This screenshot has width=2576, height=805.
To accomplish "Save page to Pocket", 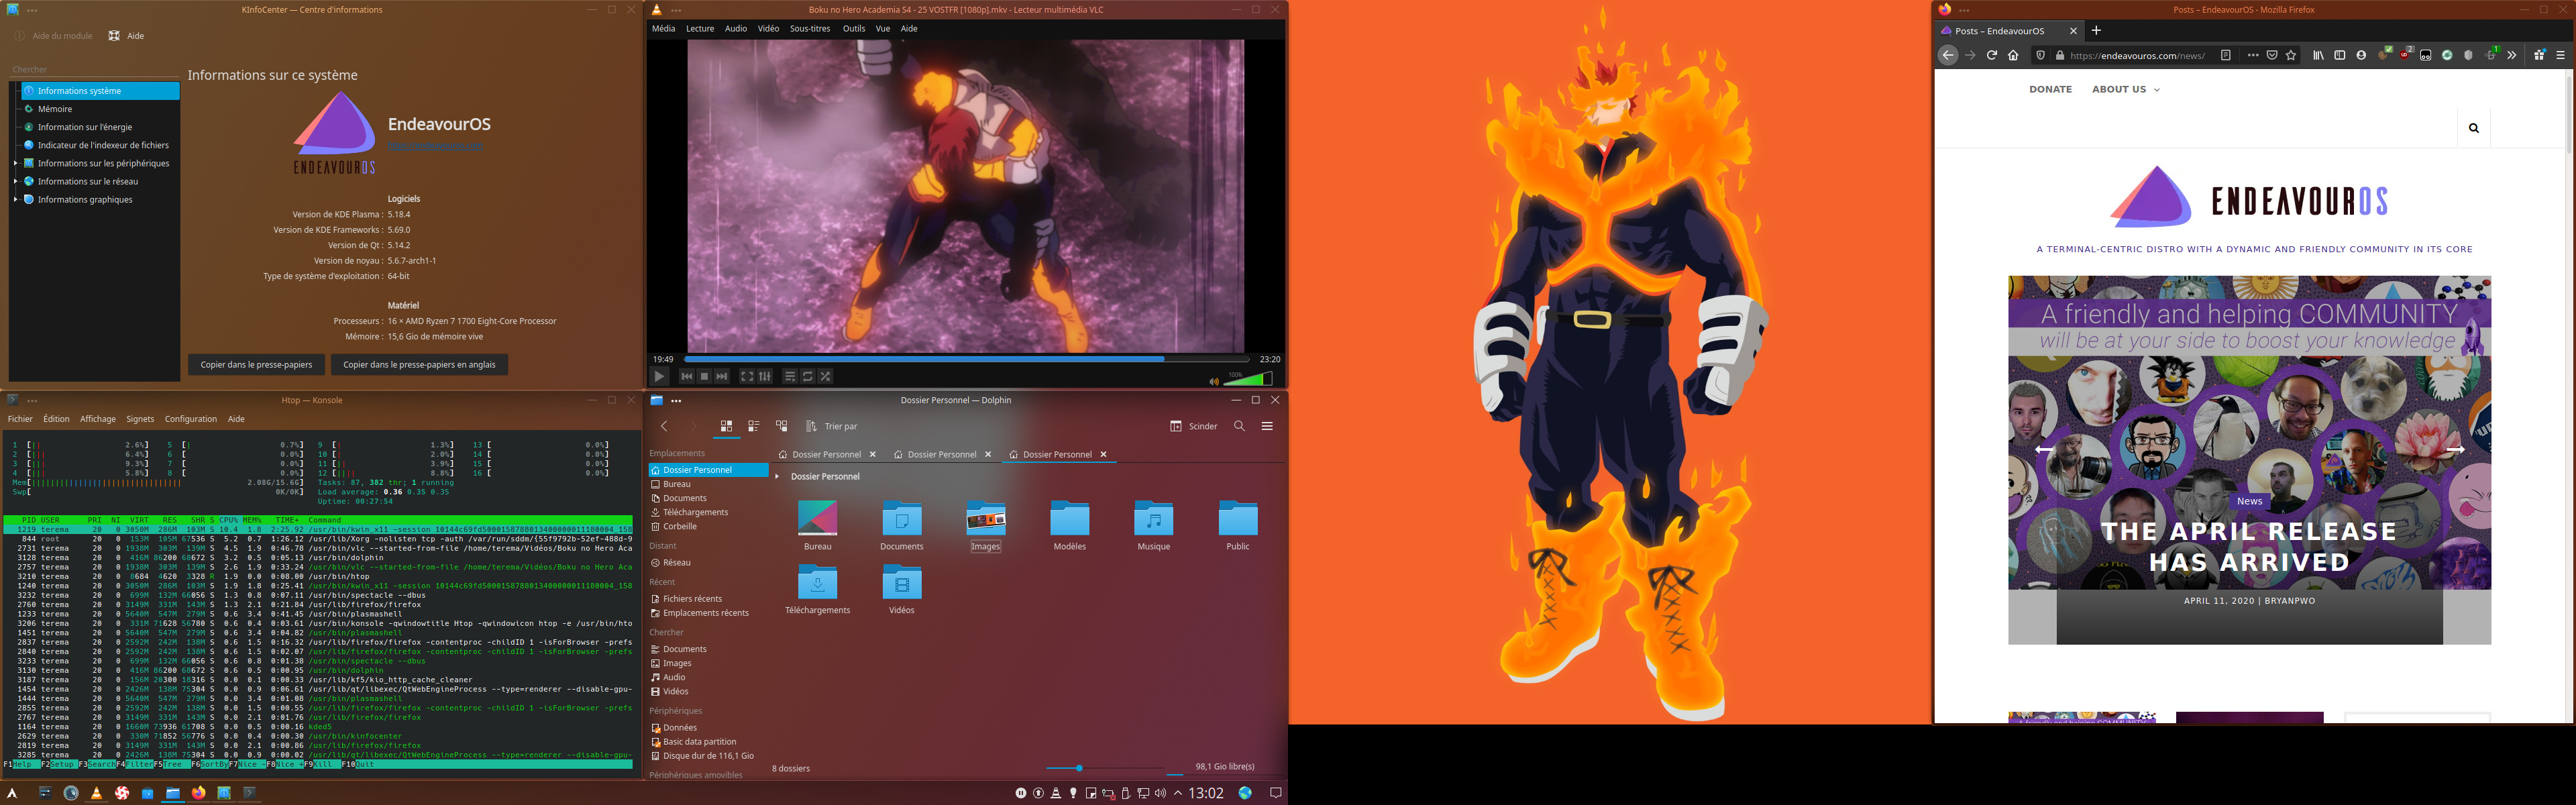I will [2272, 56].
